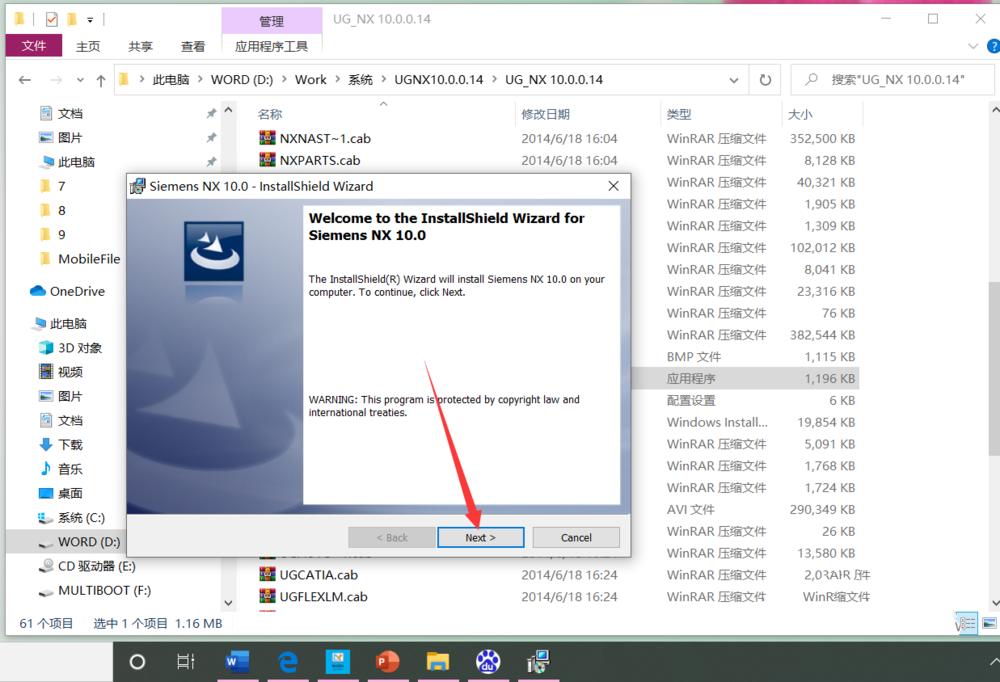Open Baidu app from the taskbar
This screenshot has width=1000, height=682.
(x=487, y=661)
